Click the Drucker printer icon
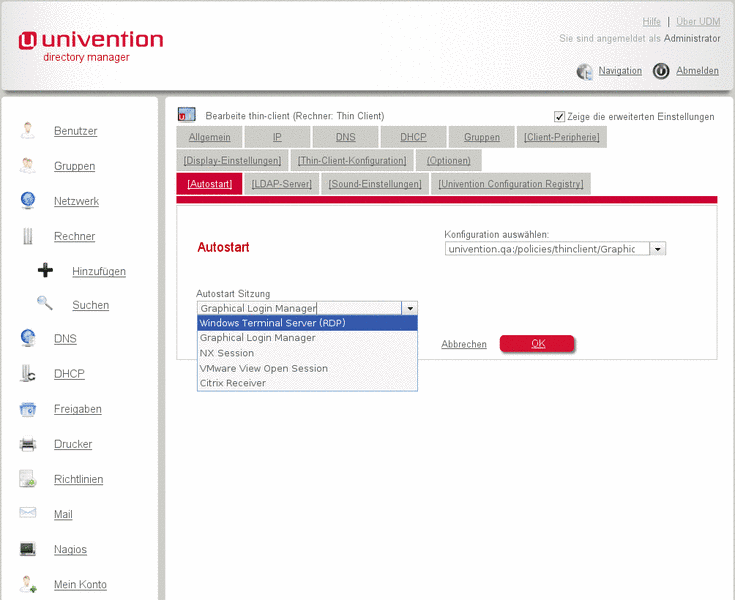Viewport: 735px width, 600px height. click(28, 444)
